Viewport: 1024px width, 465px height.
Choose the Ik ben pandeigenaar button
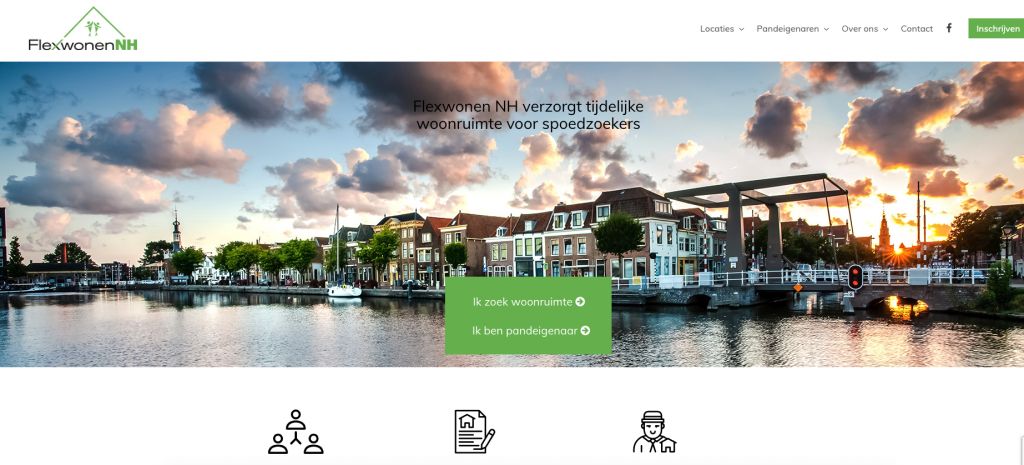(525, 330)
